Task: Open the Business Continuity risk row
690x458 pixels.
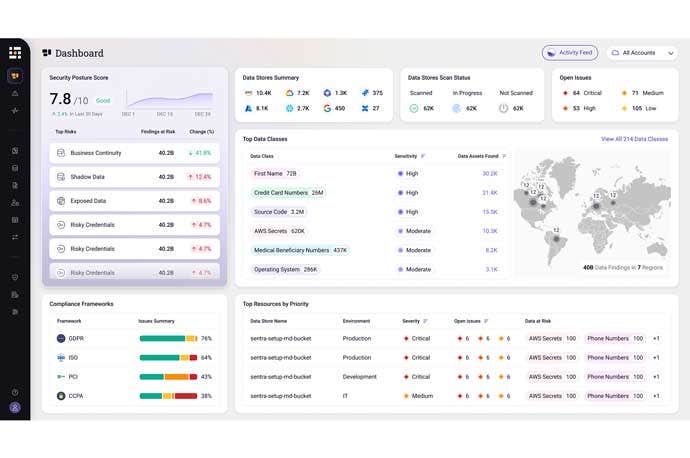Action: coord(136,153)
